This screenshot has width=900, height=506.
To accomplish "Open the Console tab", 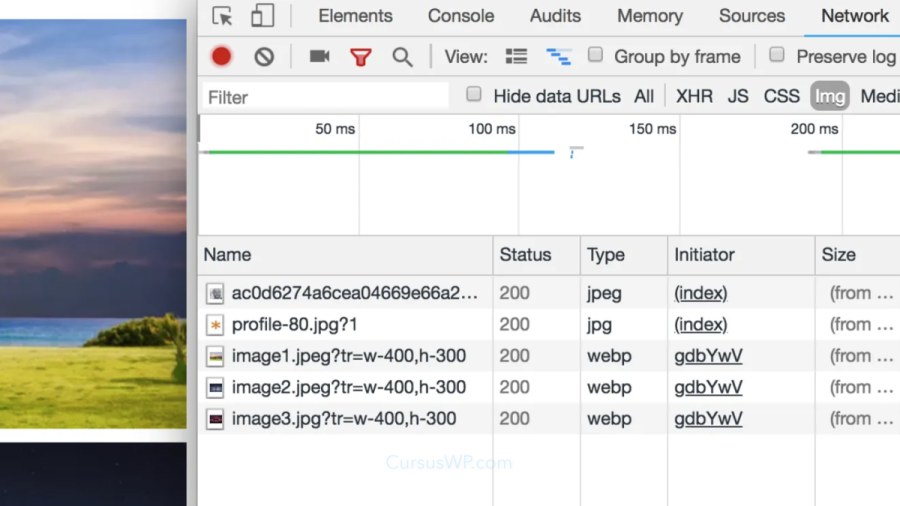I will coord(461,16).
